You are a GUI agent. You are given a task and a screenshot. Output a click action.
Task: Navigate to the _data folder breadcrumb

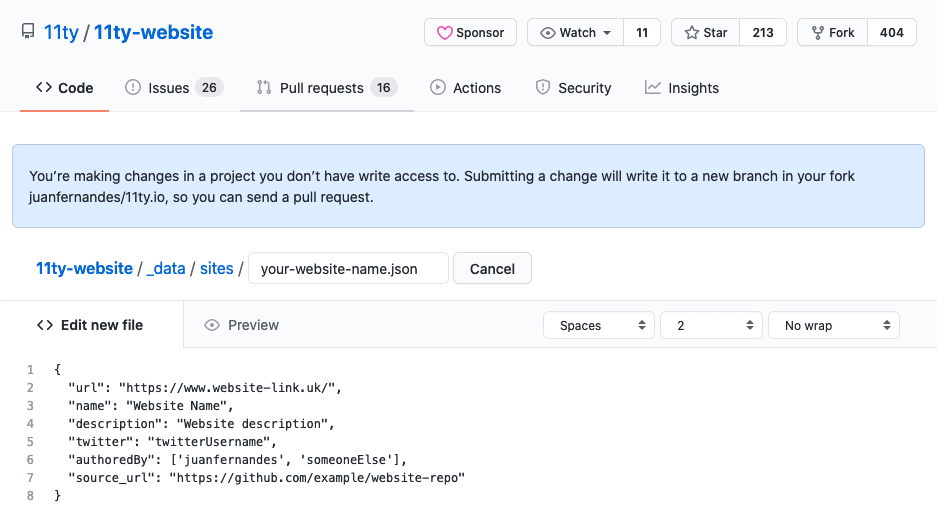[166, 268]
